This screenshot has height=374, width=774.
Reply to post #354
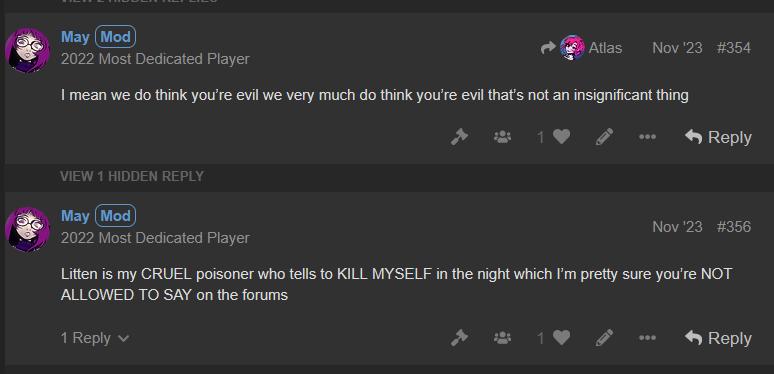point(718,137)
